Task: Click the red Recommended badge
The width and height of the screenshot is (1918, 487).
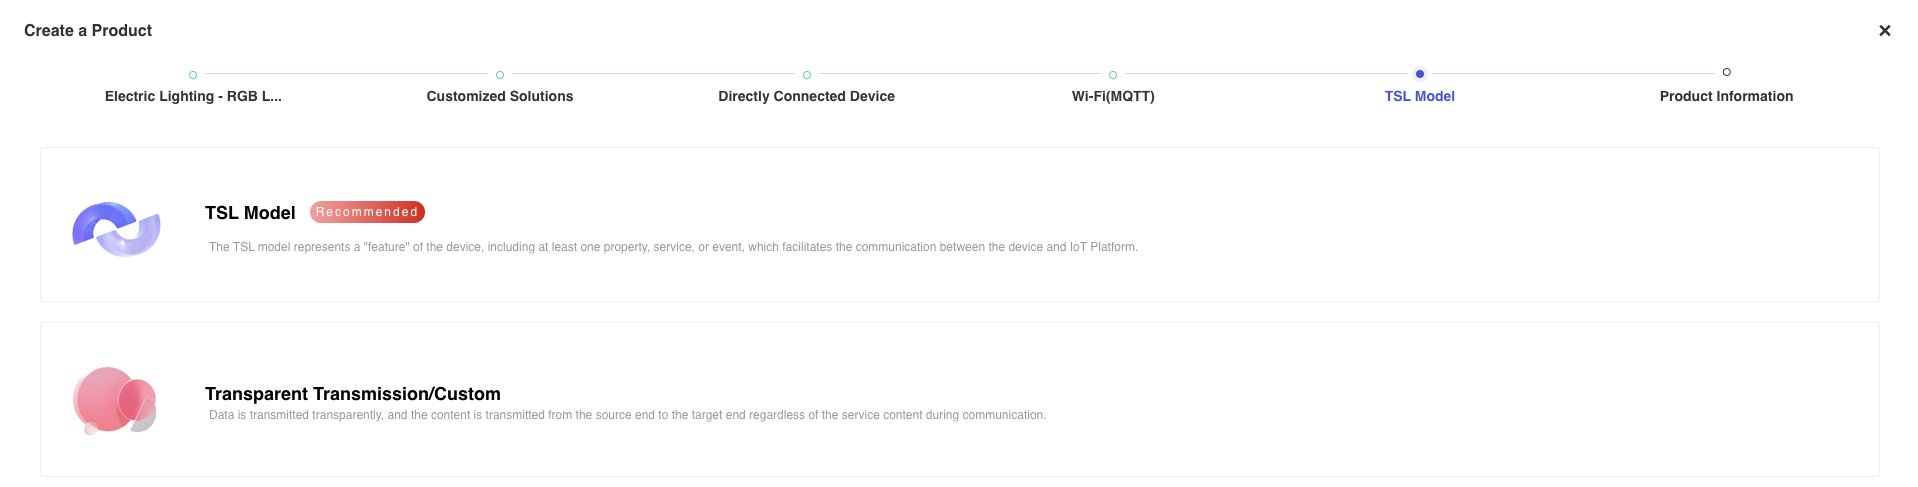Action: tap(367, 212)
